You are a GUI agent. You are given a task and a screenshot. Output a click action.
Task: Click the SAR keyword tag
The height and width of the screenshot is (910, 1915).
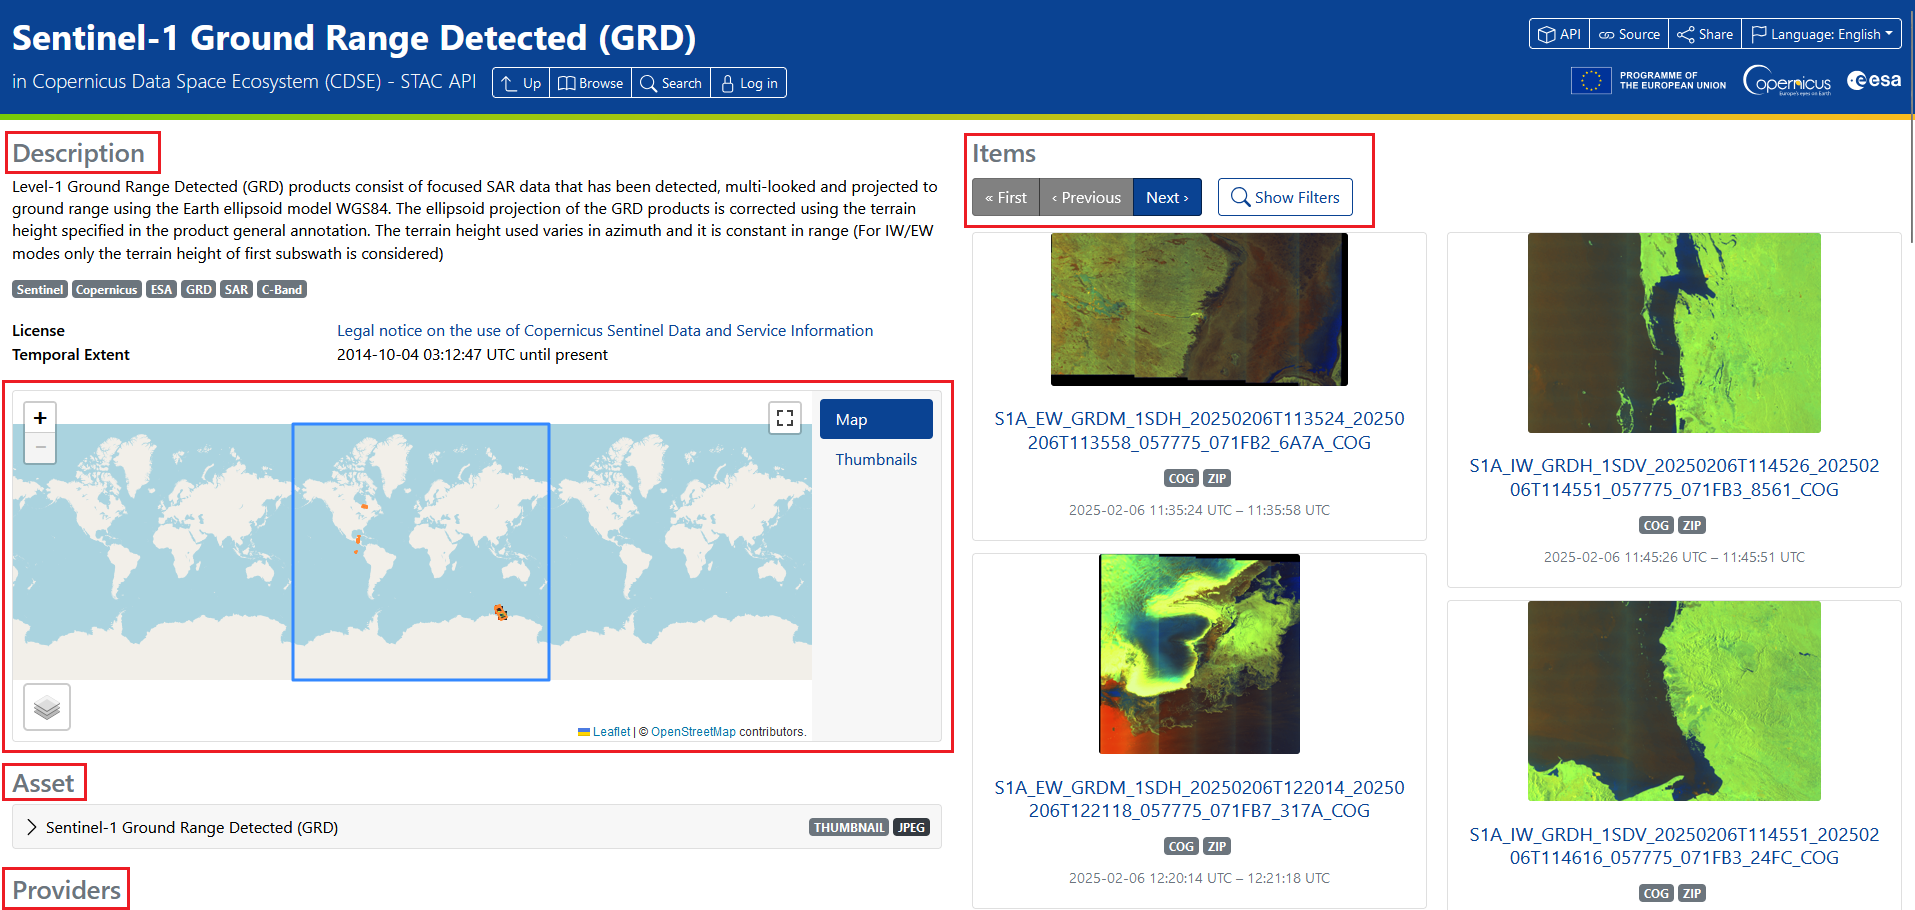pyautogui.click(x=236, y=289)
